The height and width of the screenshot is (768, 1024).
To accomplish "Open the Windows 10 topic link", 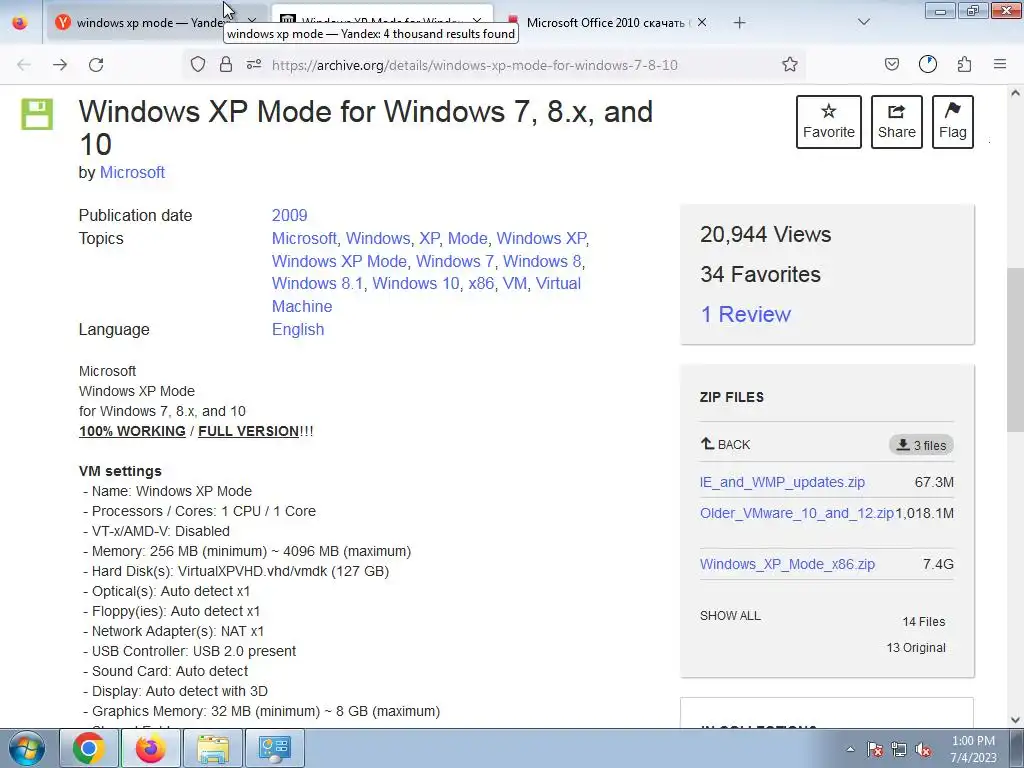I will coord(415,283).
